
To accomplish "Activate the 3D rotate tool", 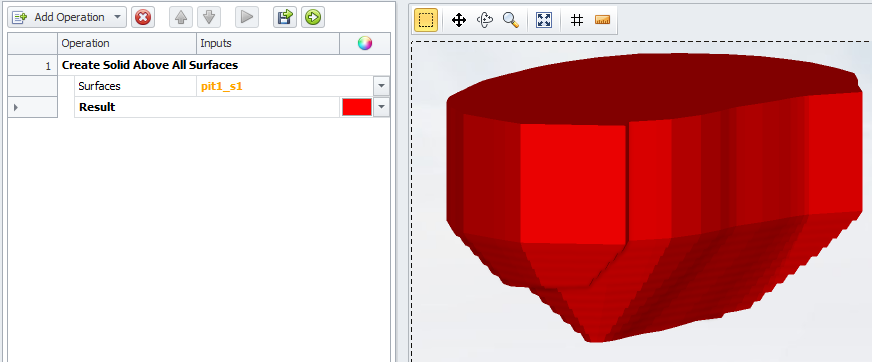I will click(485, 21).
